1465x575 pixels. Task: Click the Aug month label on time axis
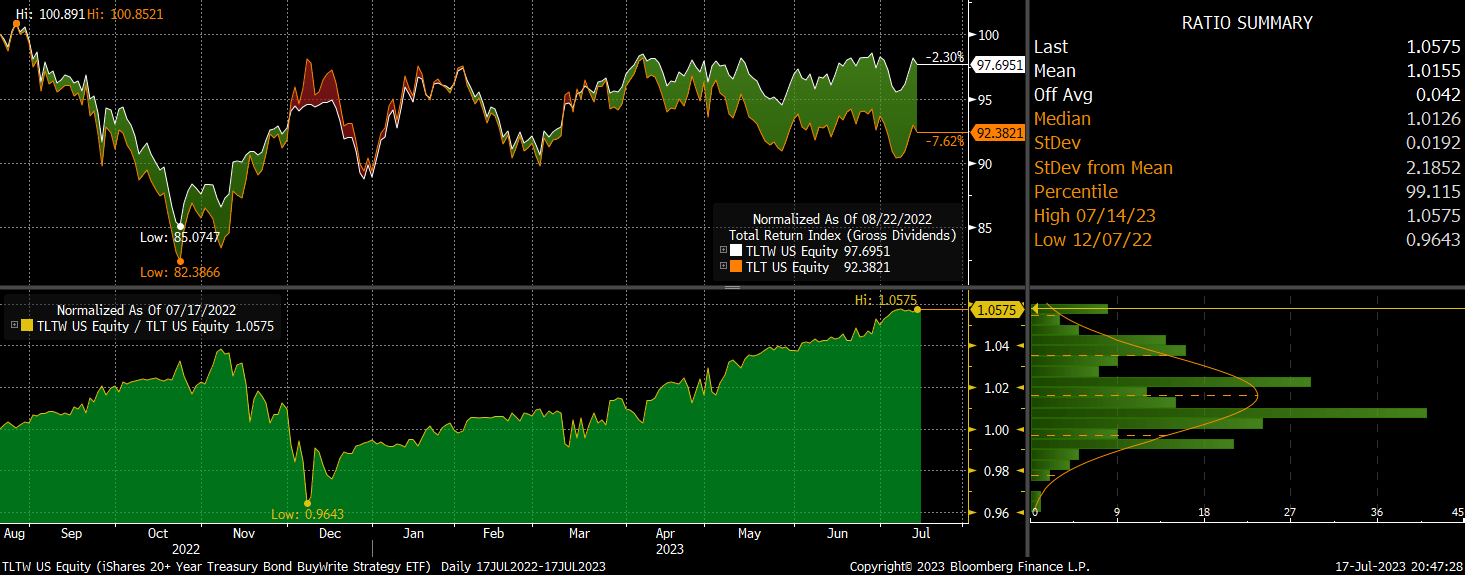point(14,534)
